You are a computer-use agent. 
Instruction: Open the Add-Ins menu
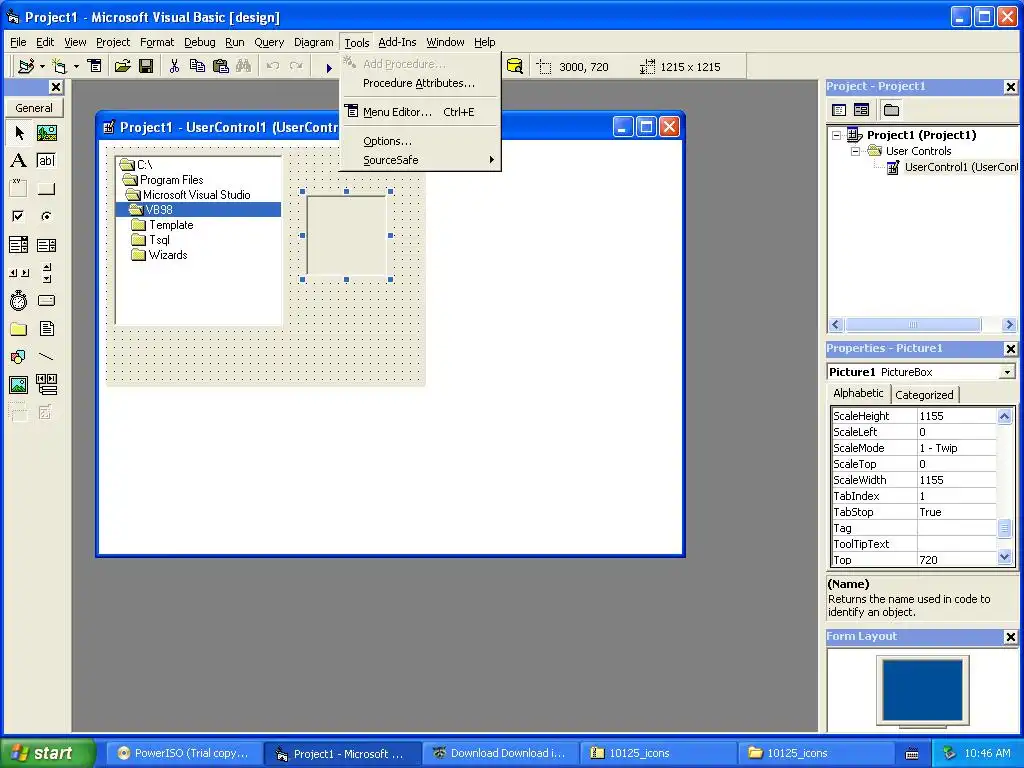[397, 42]
